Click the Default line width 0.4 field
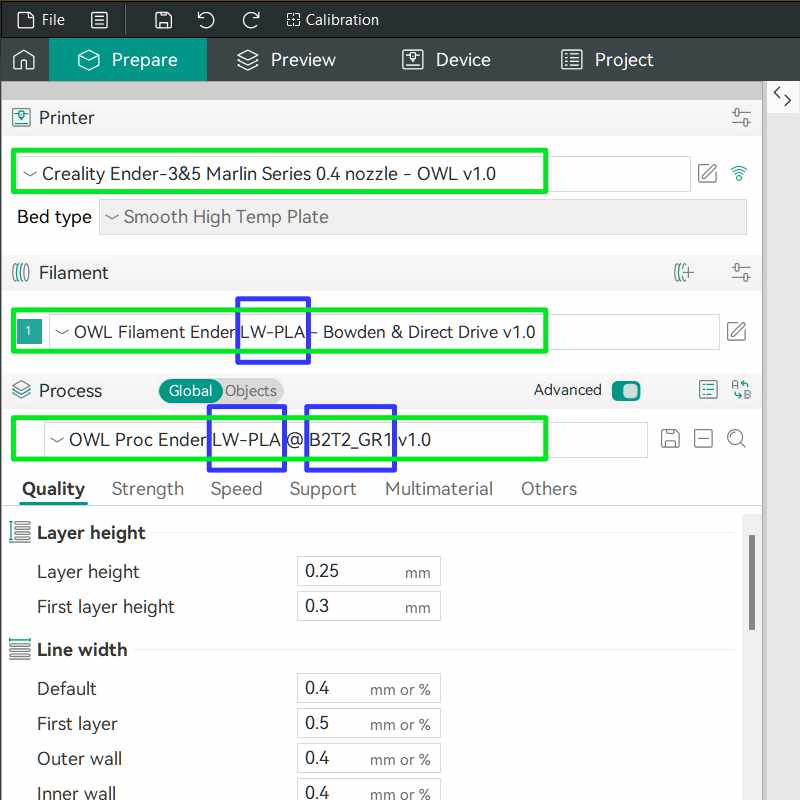The height and width of the screenshot is (800, 800). click(369, 688)
